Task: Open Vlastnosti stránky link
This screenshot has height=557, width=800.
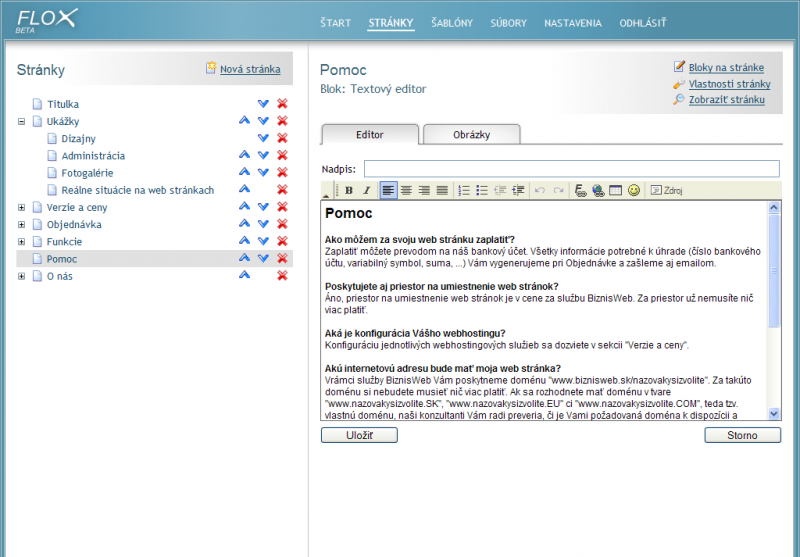Action: click(730, 84)
